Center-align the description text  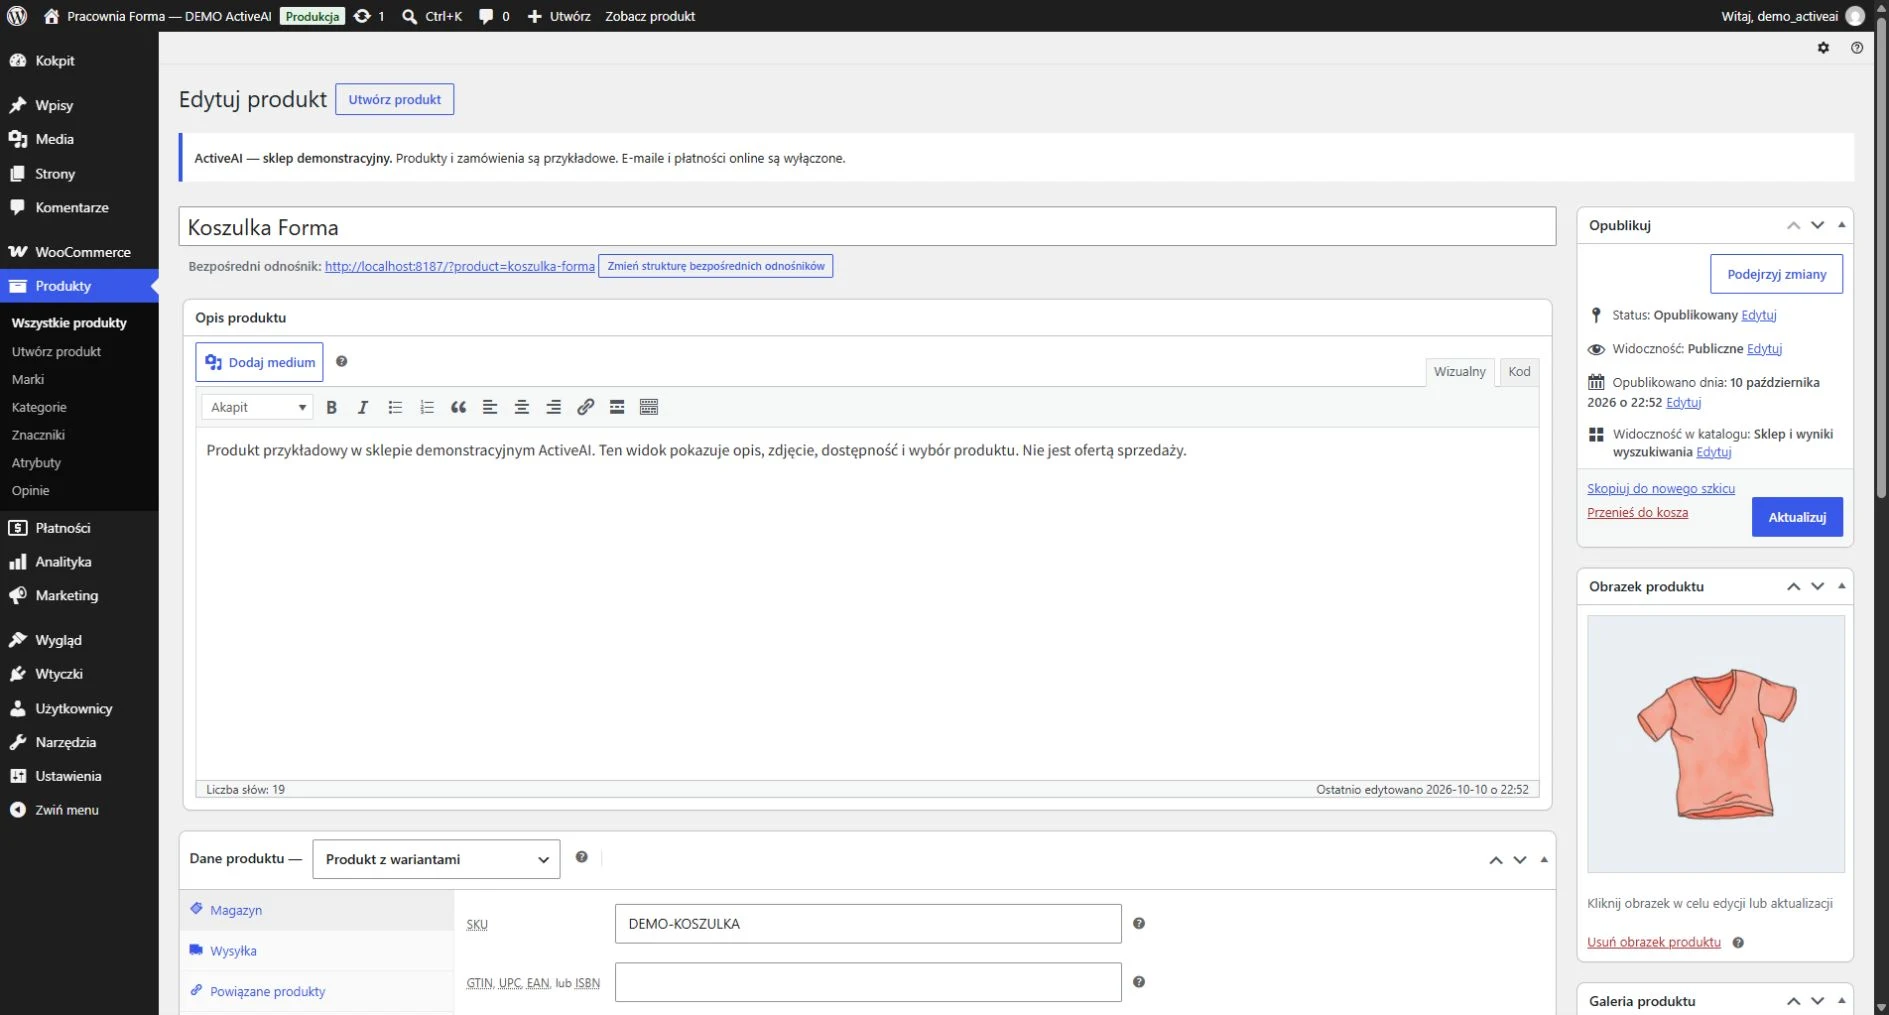tap(522, 407)
